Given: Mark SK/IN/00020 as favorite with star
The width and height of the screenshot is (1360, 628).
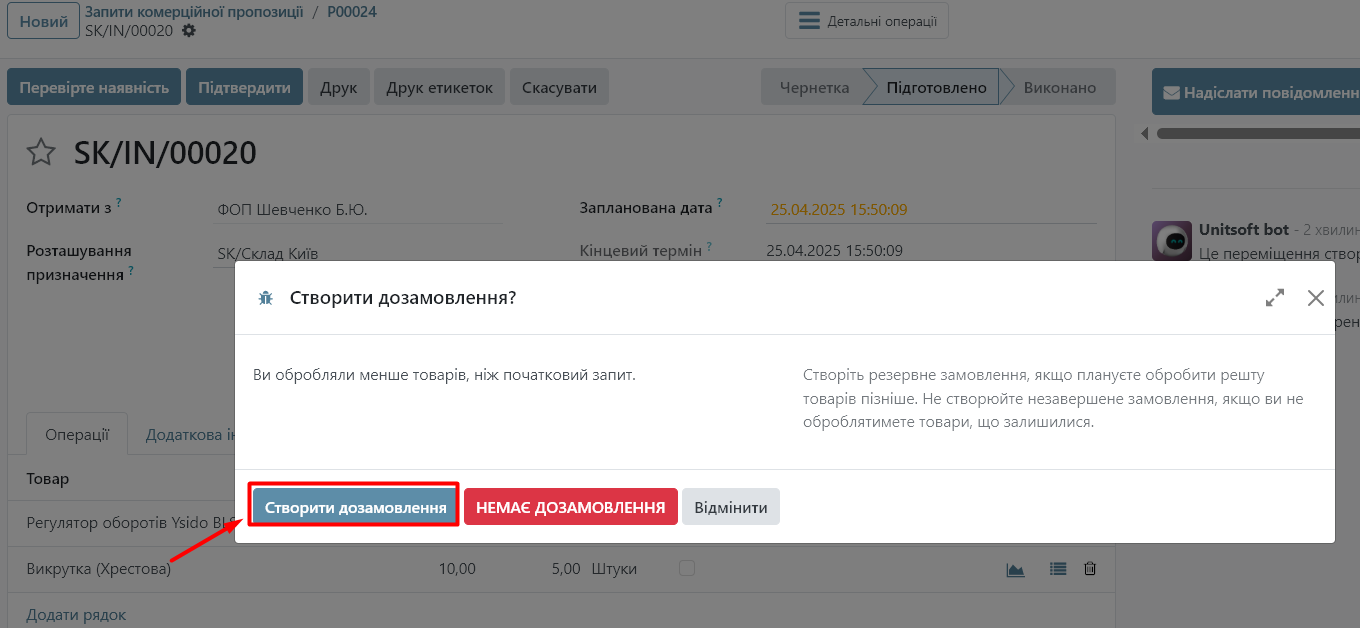Looking at the screenshot, I should (x=41, y=153).
